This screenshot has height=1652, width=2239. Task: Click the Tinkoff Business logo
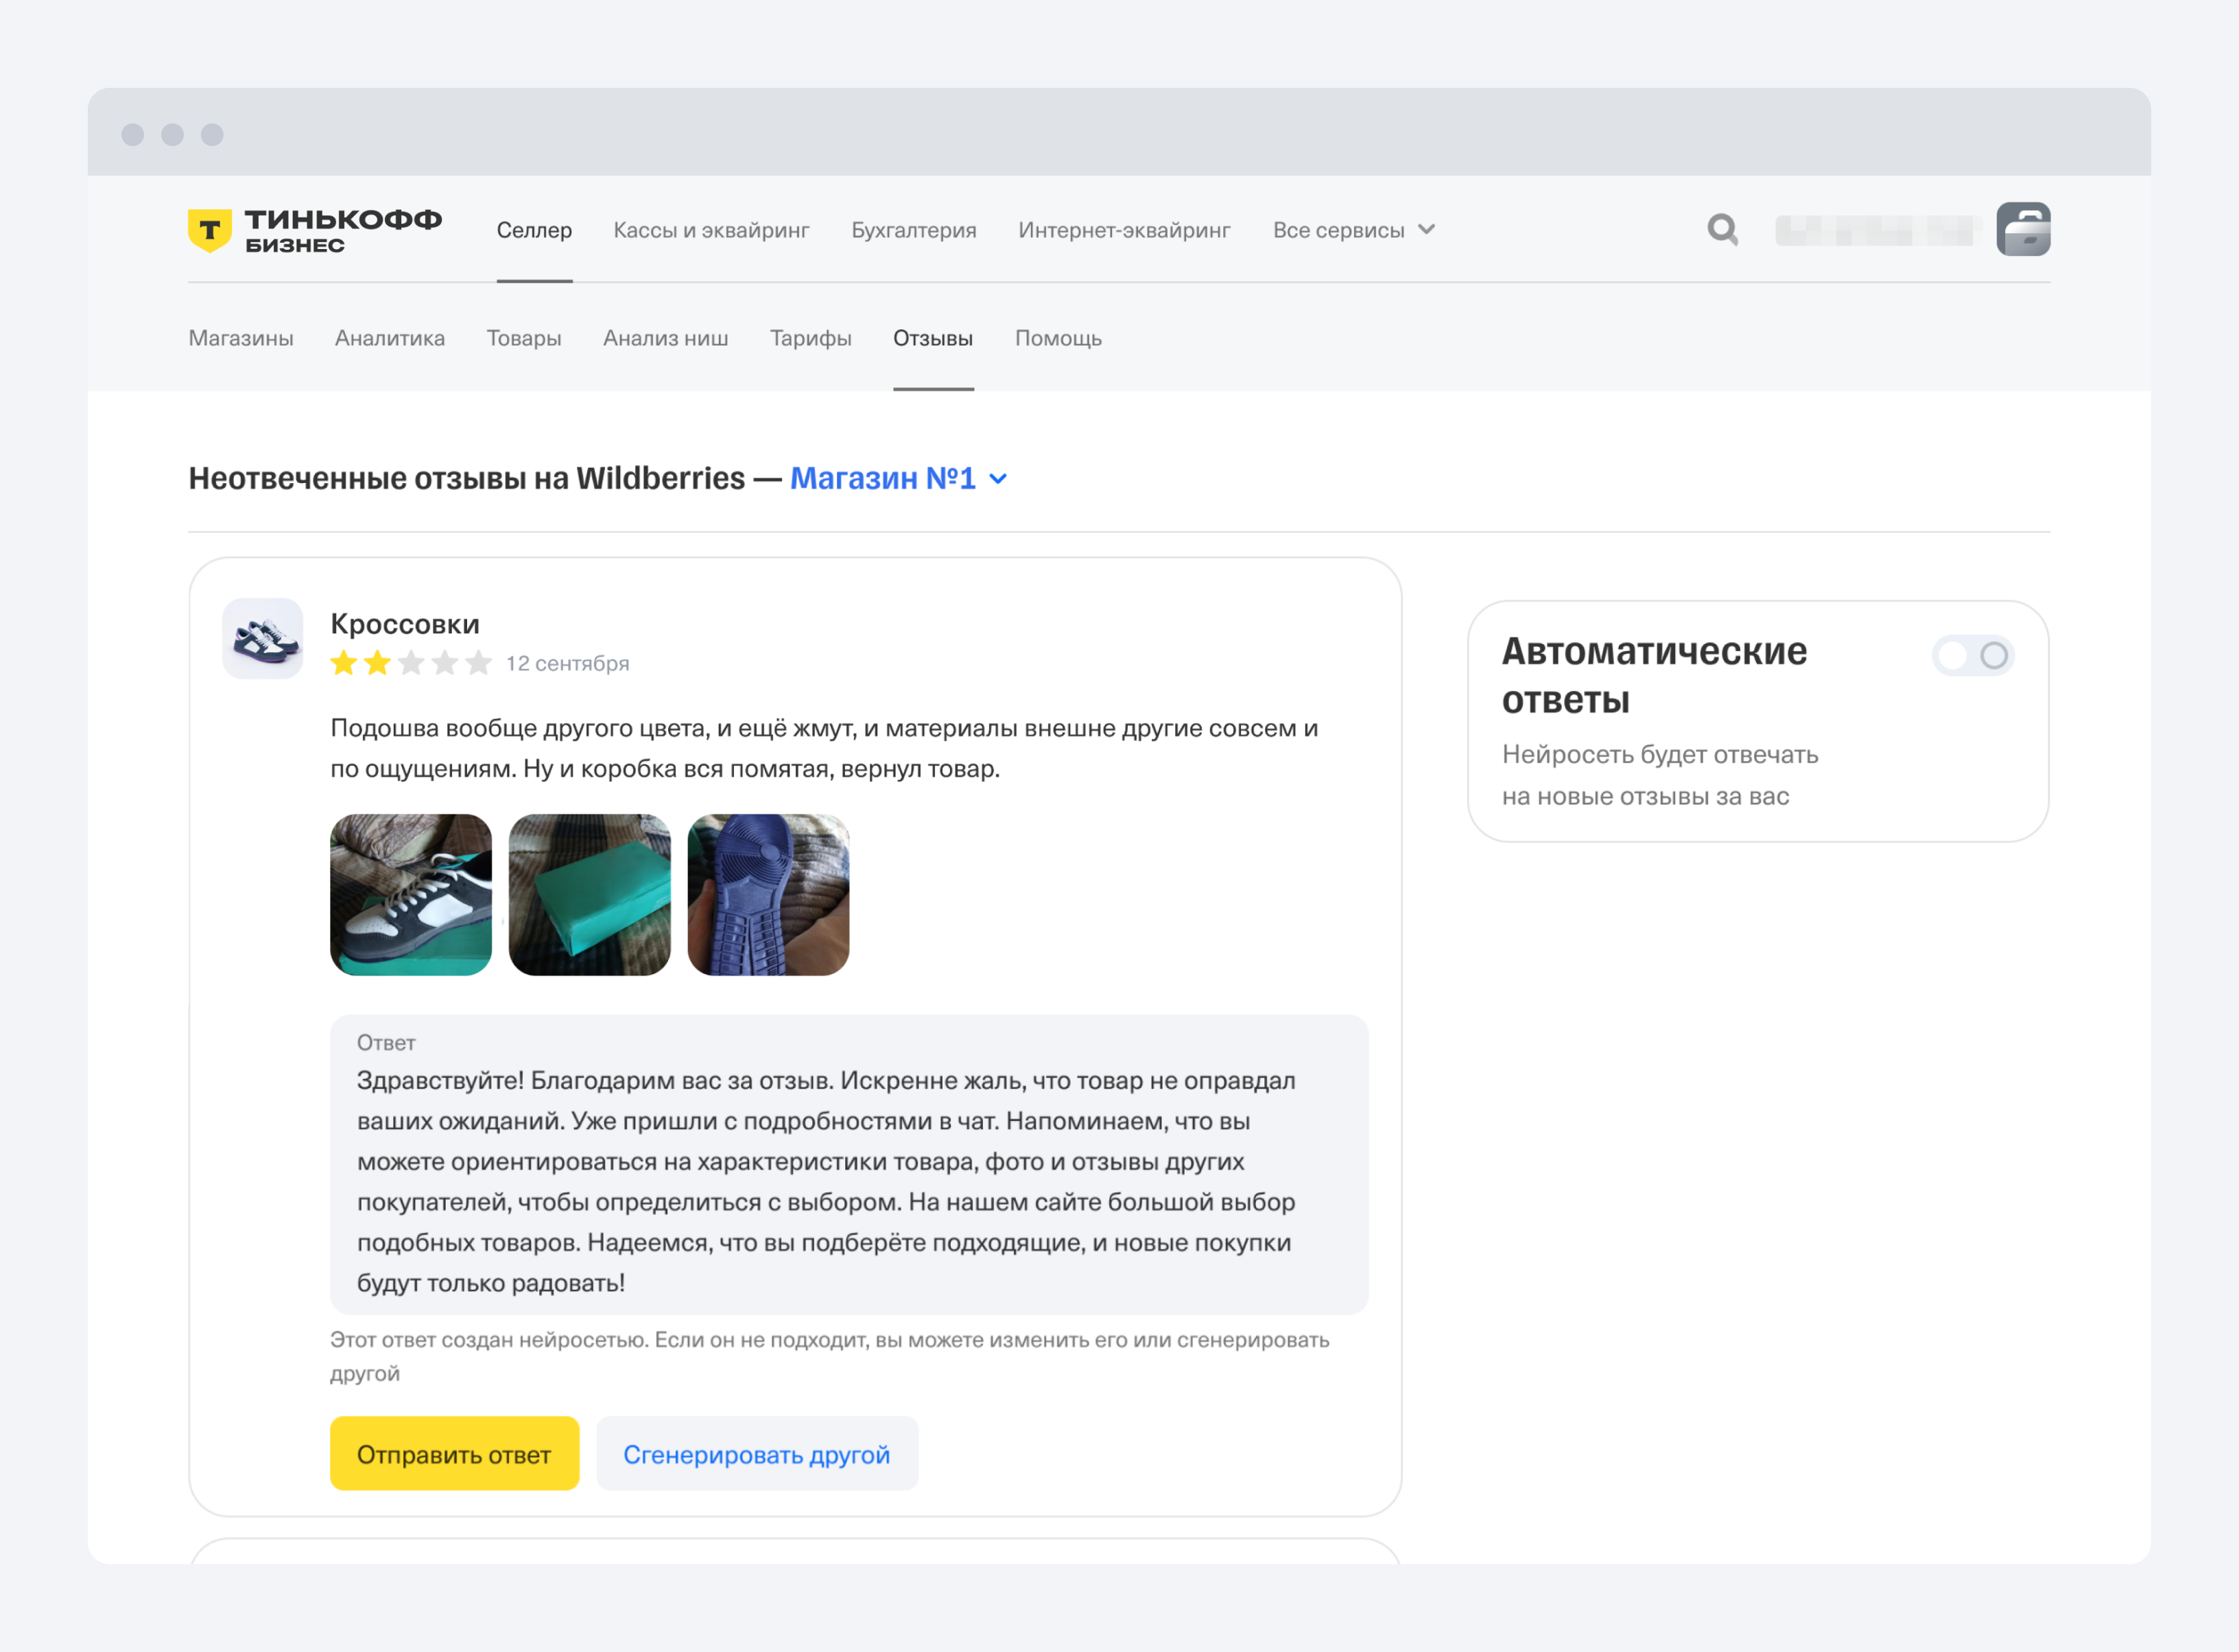click(x=315, y=230)
